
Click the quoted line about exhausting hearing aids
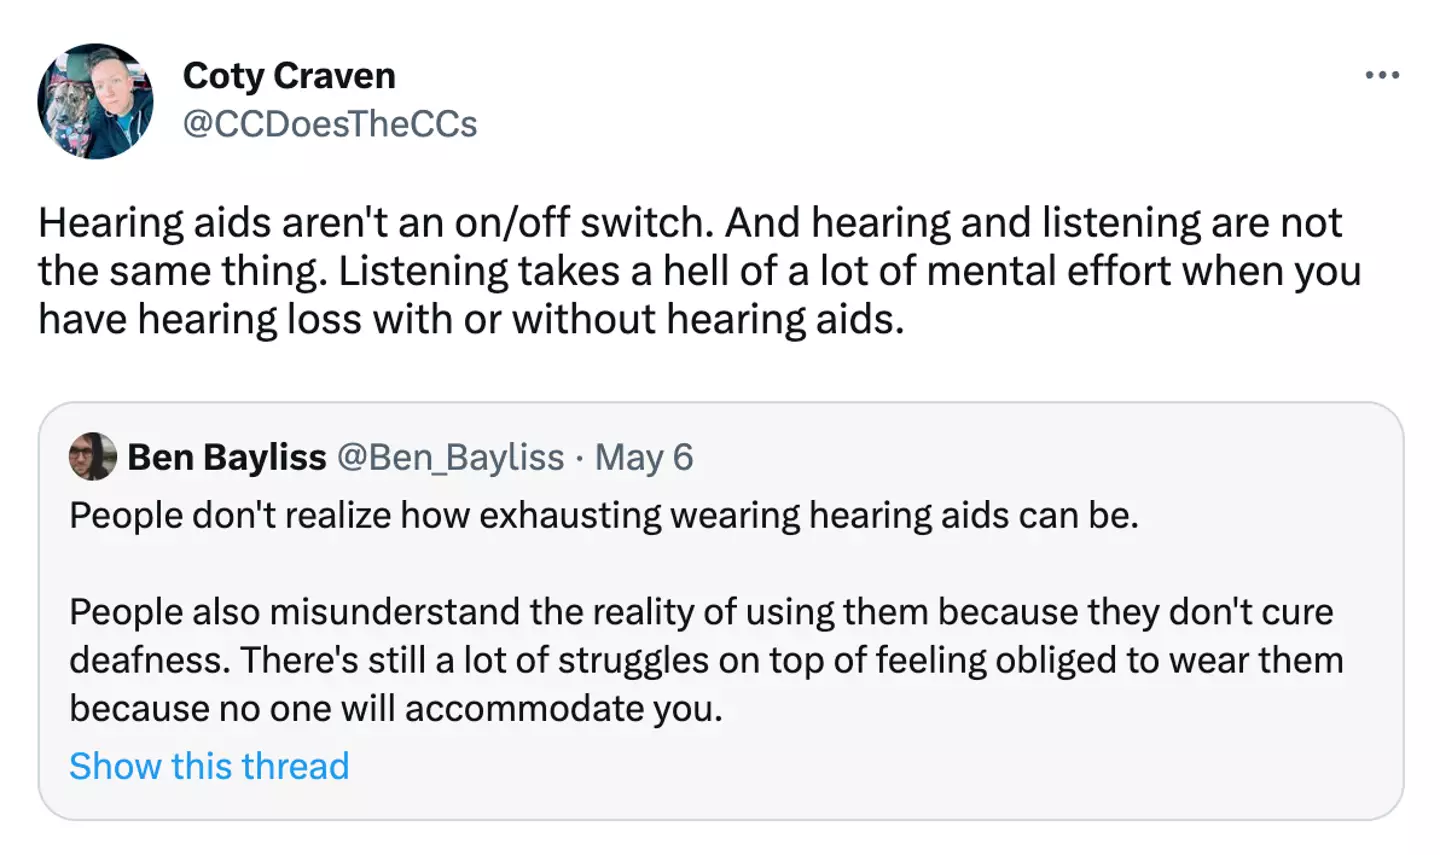tap(604, 515)
